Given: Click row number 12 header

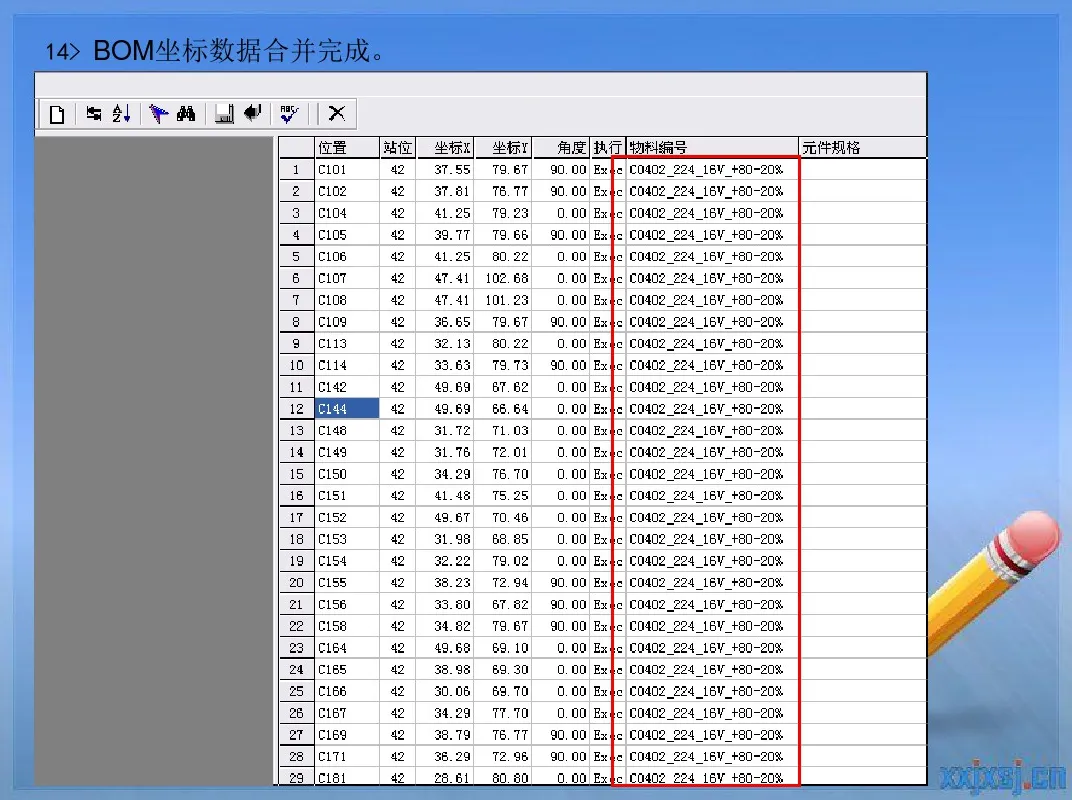Looking at the screenshot, I should (x=296, y=409).
